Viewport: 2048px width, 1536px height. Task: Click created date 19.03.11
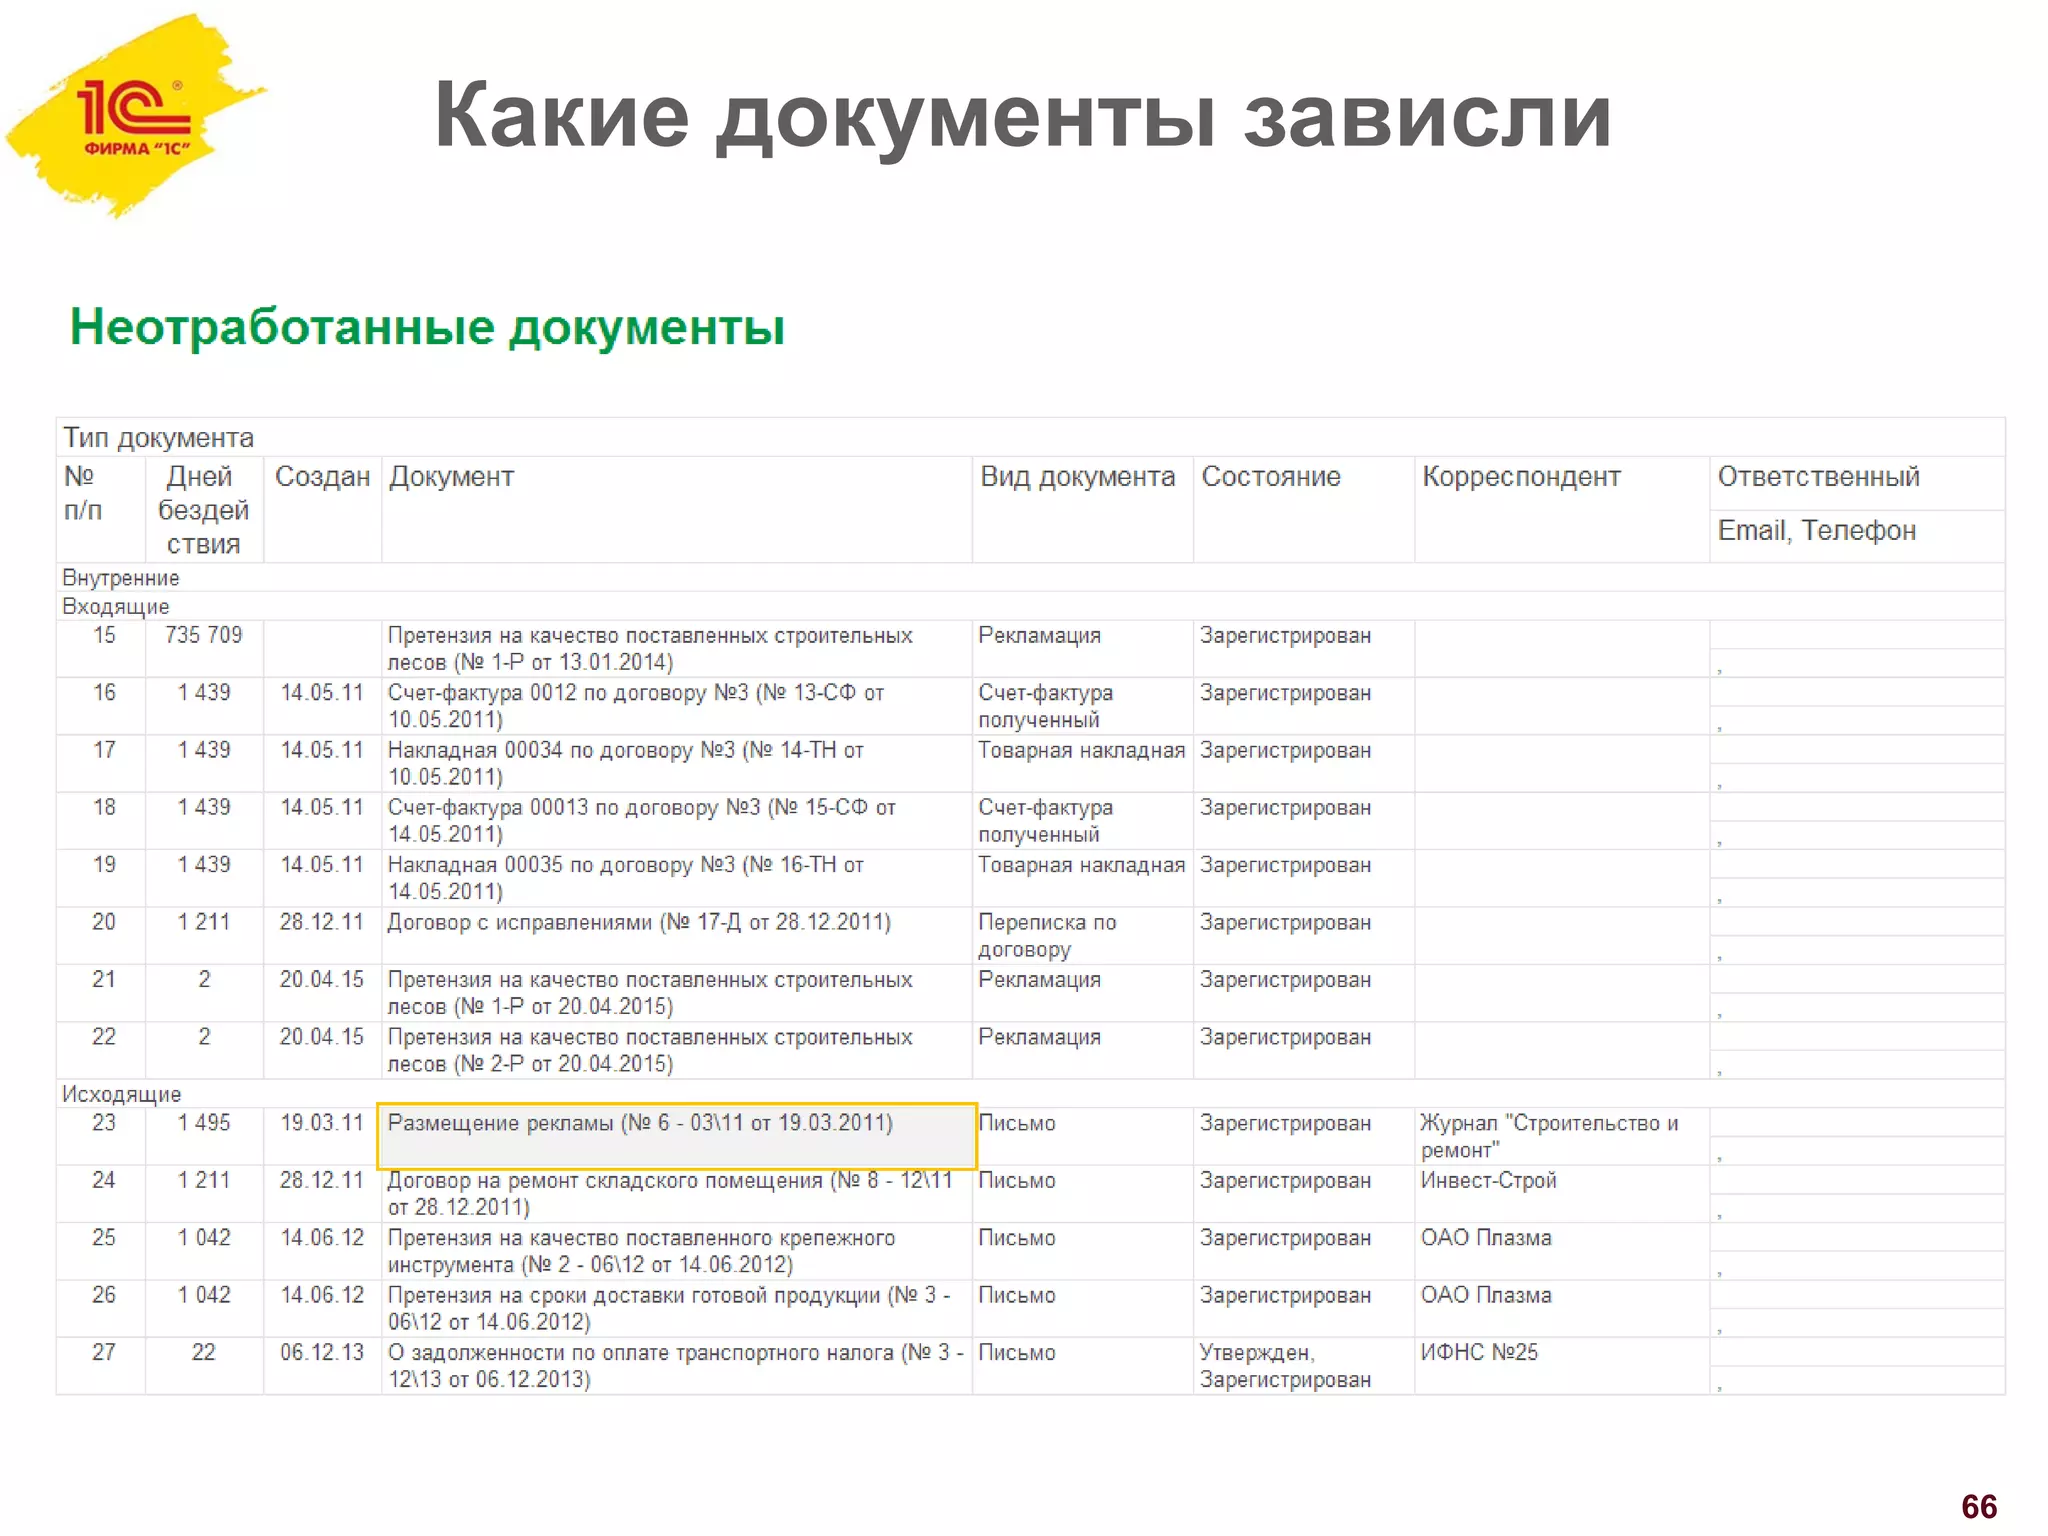[x=321, y=1122]
